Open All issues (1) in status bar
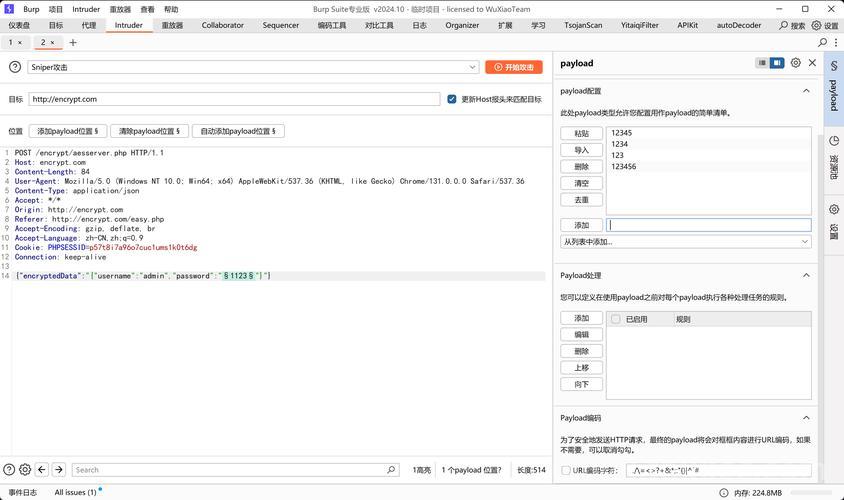Image resolution: width=844 pixels, height=500 pixels. 75,492
